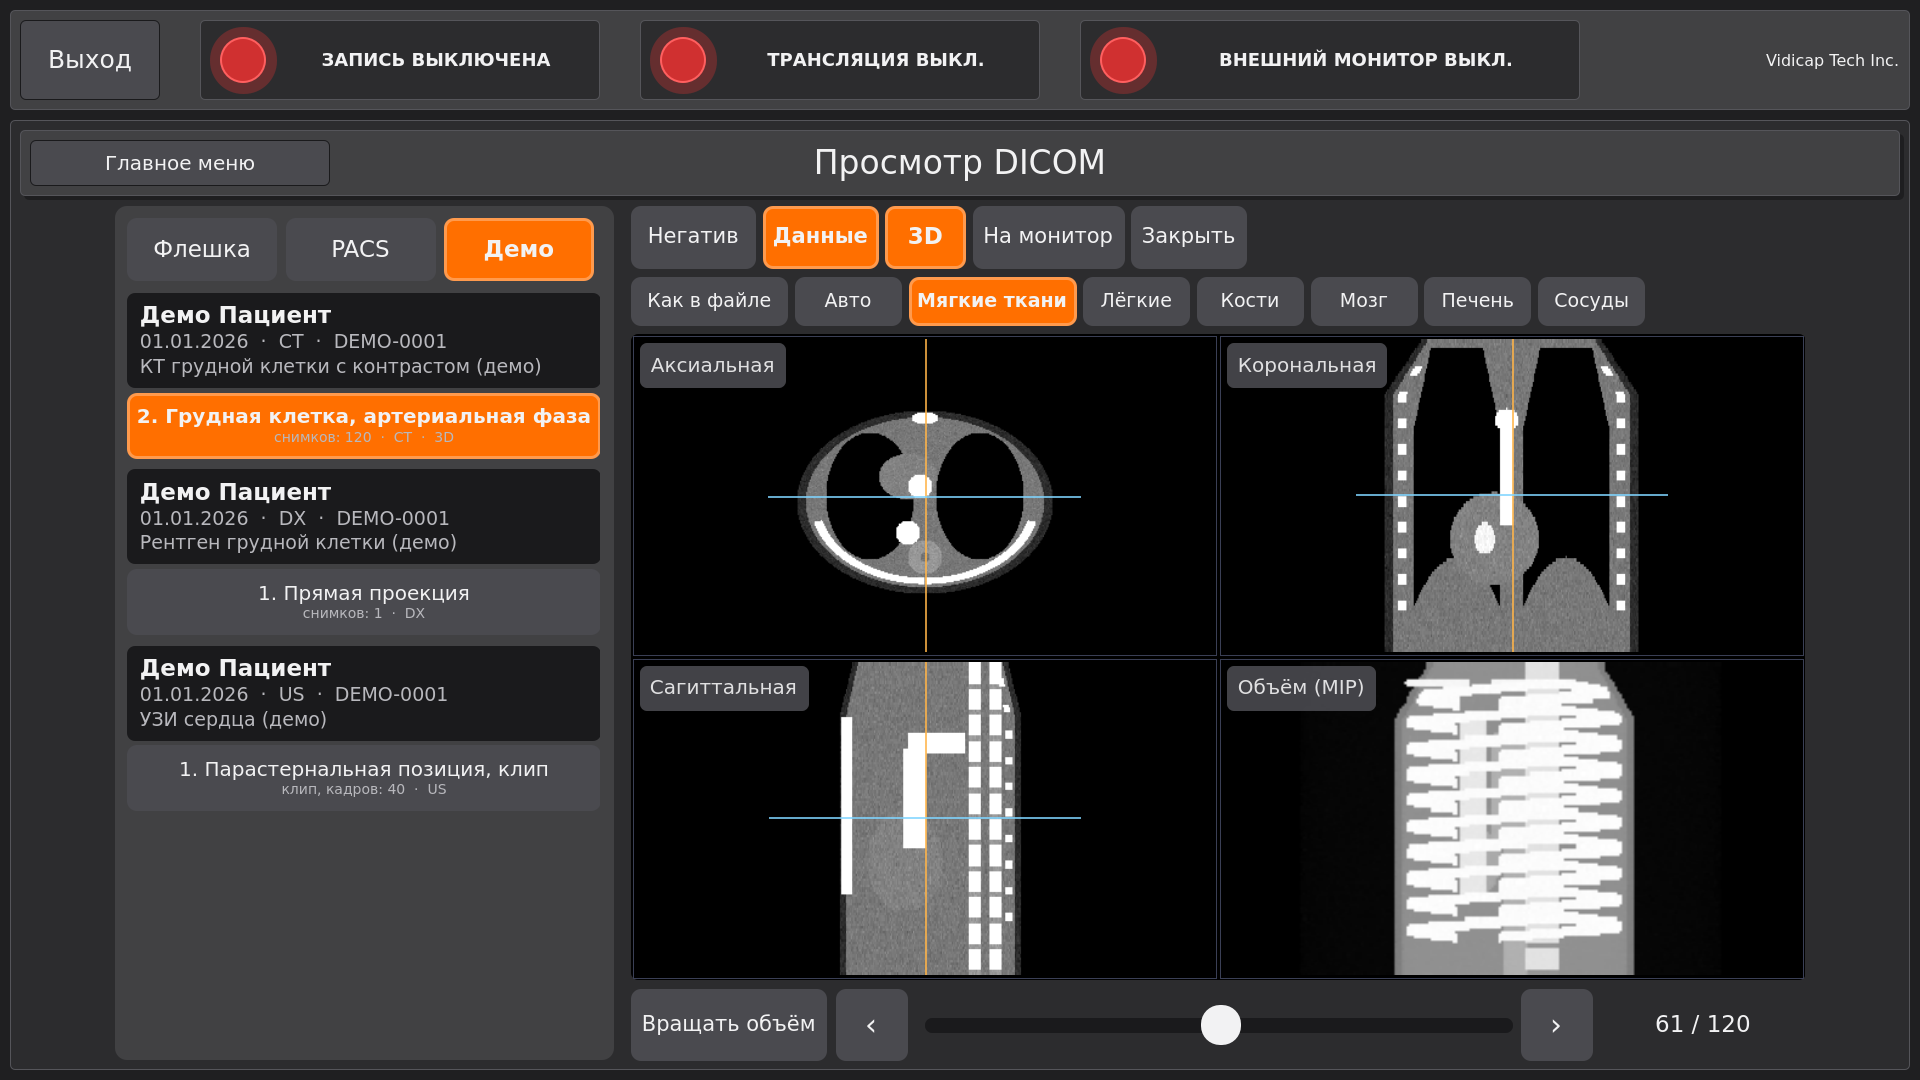Screen dimensions: 1920x1080
Task: Select series 1. Прямая проекция
Action: click(363, 602)
